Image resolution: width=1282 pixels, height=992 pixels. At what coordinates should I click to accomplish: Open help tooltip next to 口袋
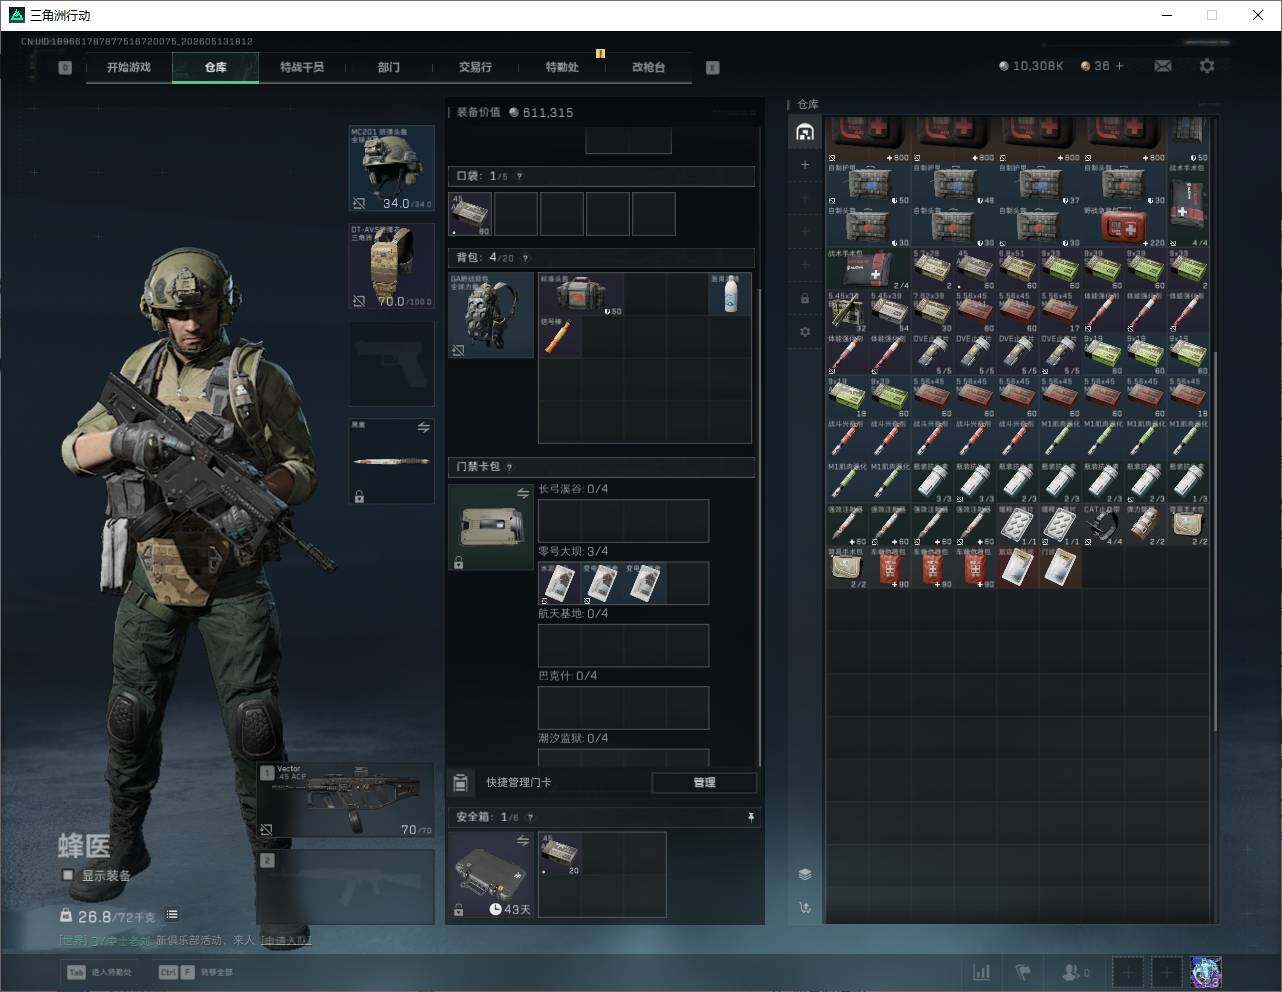click(x=519, y=176)
